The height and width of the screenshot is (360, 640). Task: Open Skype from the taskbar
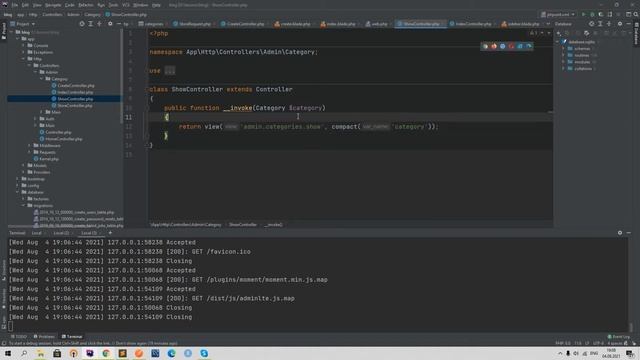tap(204, 353)
